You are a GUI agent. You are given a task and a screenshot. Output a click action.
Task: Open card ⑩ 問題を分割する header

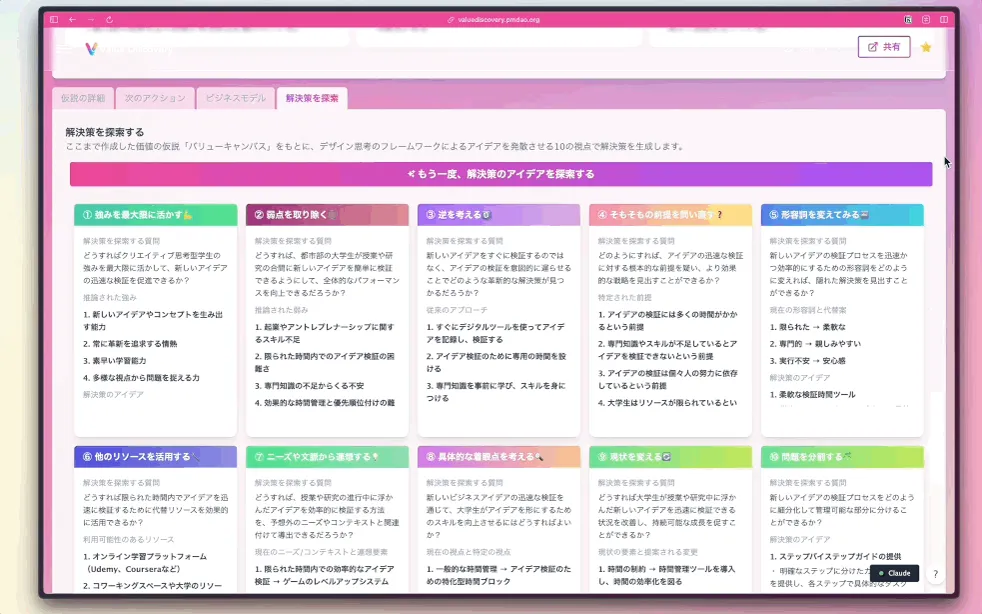(842, 457)
